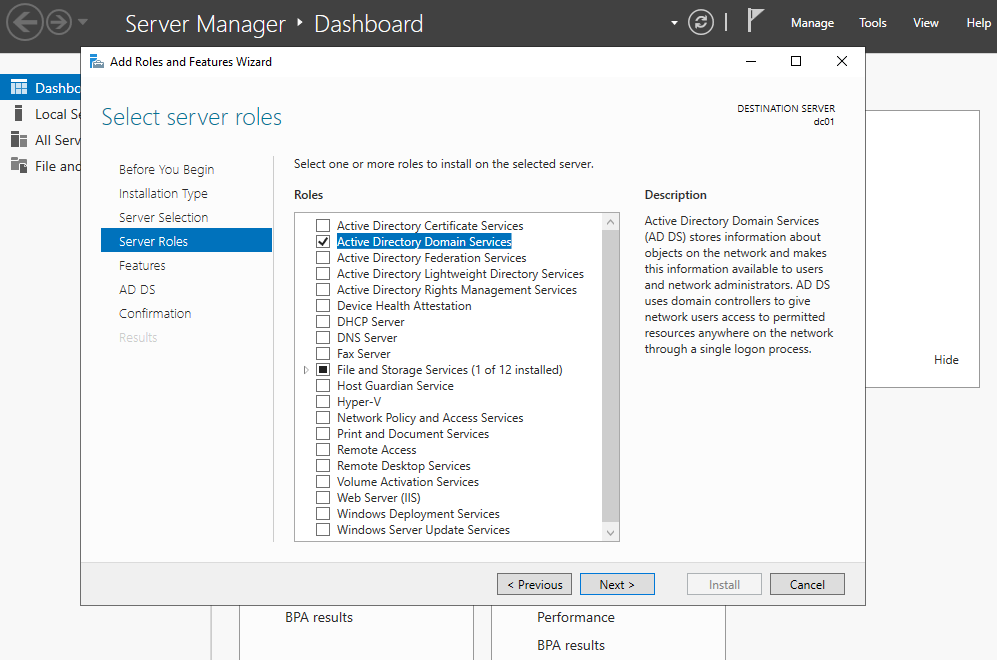Click the File and Storage Services sidebar icon
Viewport: 997px width, 660px height.
[19, 166]
